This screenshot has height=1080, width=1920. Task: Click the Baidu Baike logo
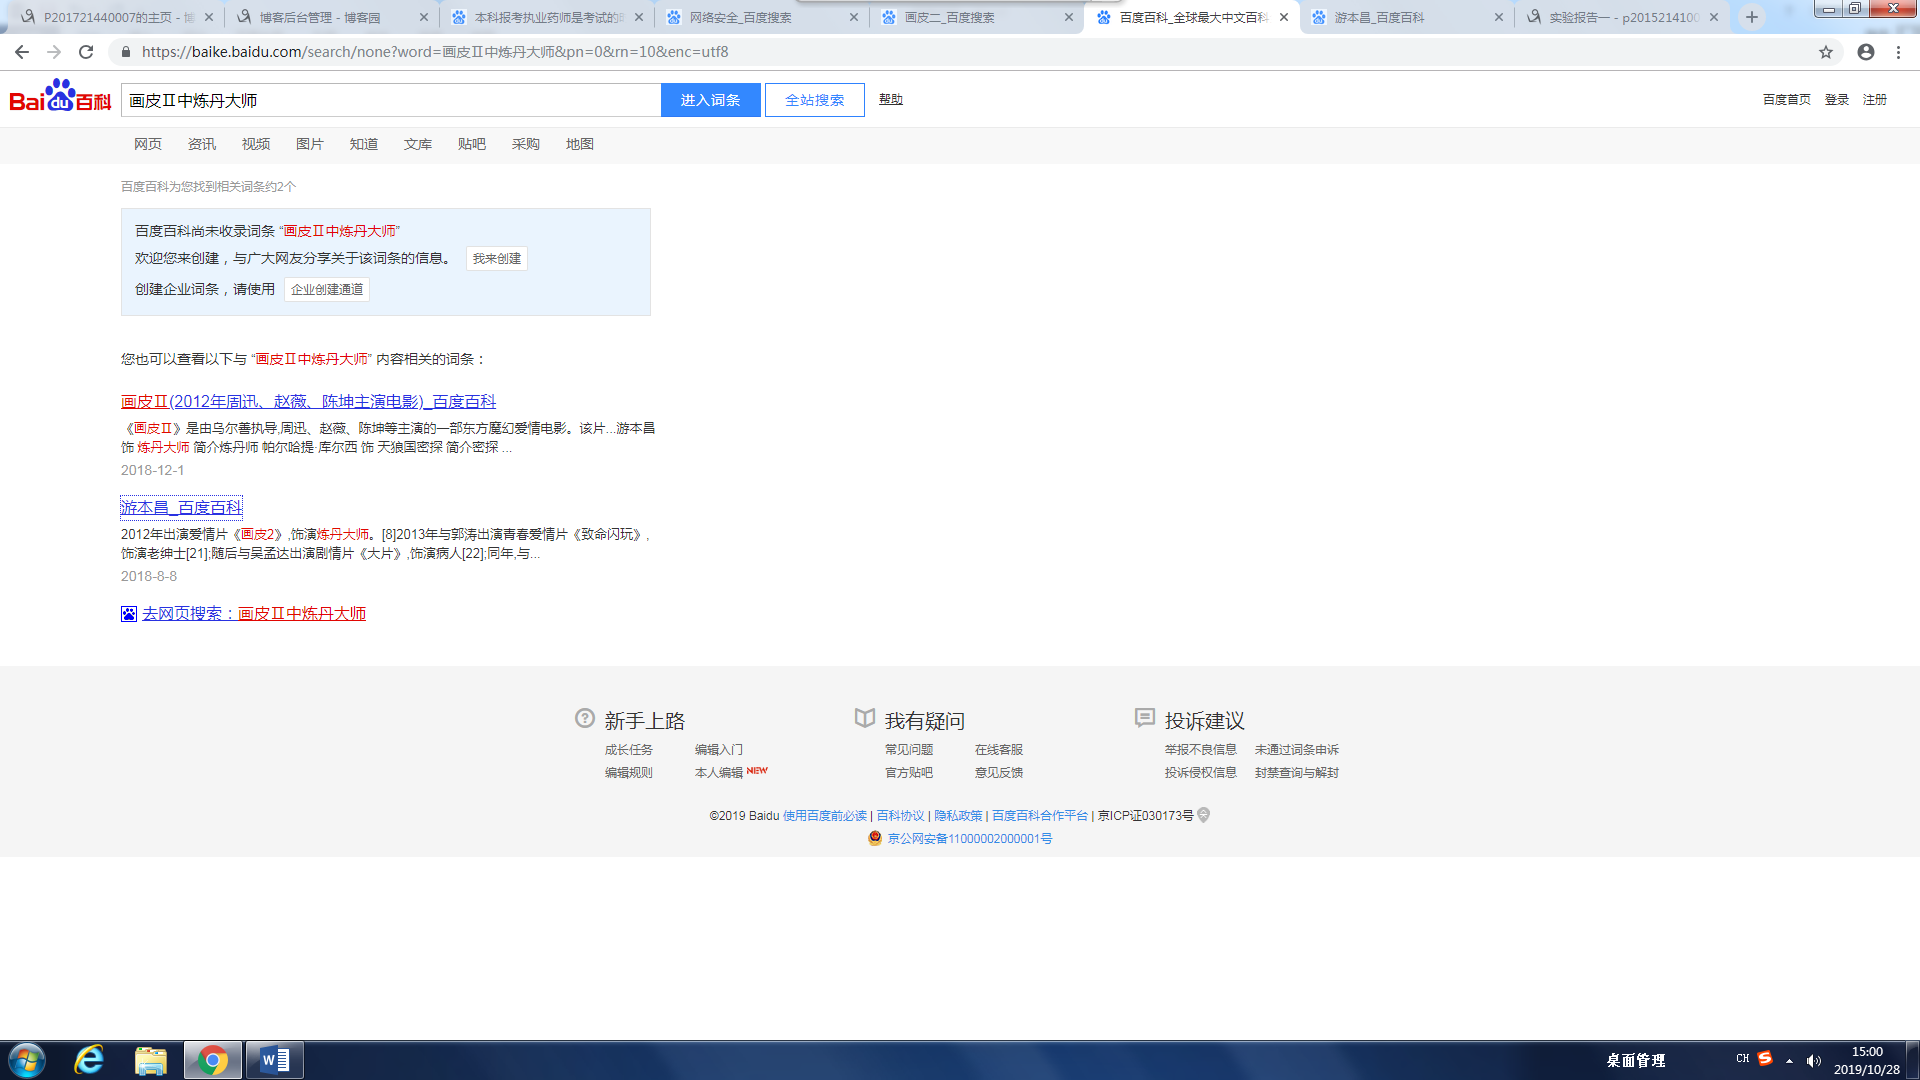[60, 97]
